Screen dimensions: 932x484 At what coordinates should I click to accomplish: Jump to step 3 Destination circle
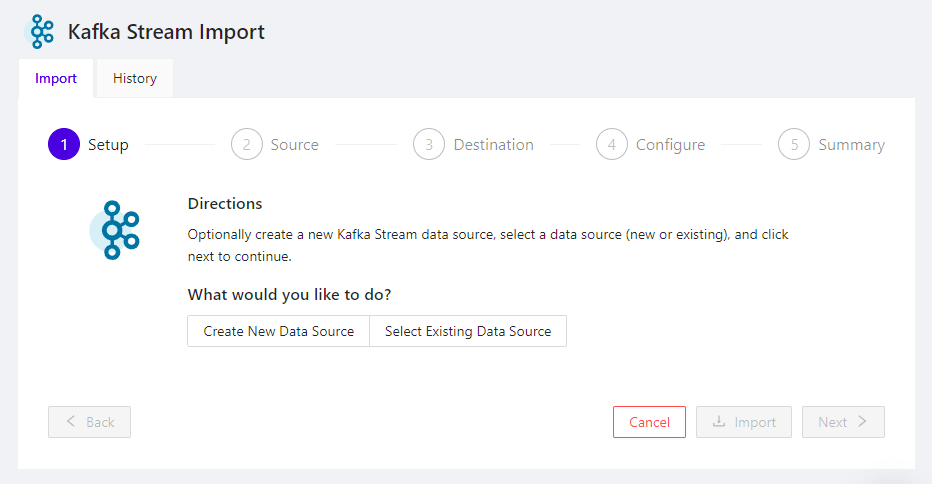tap(429, 145)
